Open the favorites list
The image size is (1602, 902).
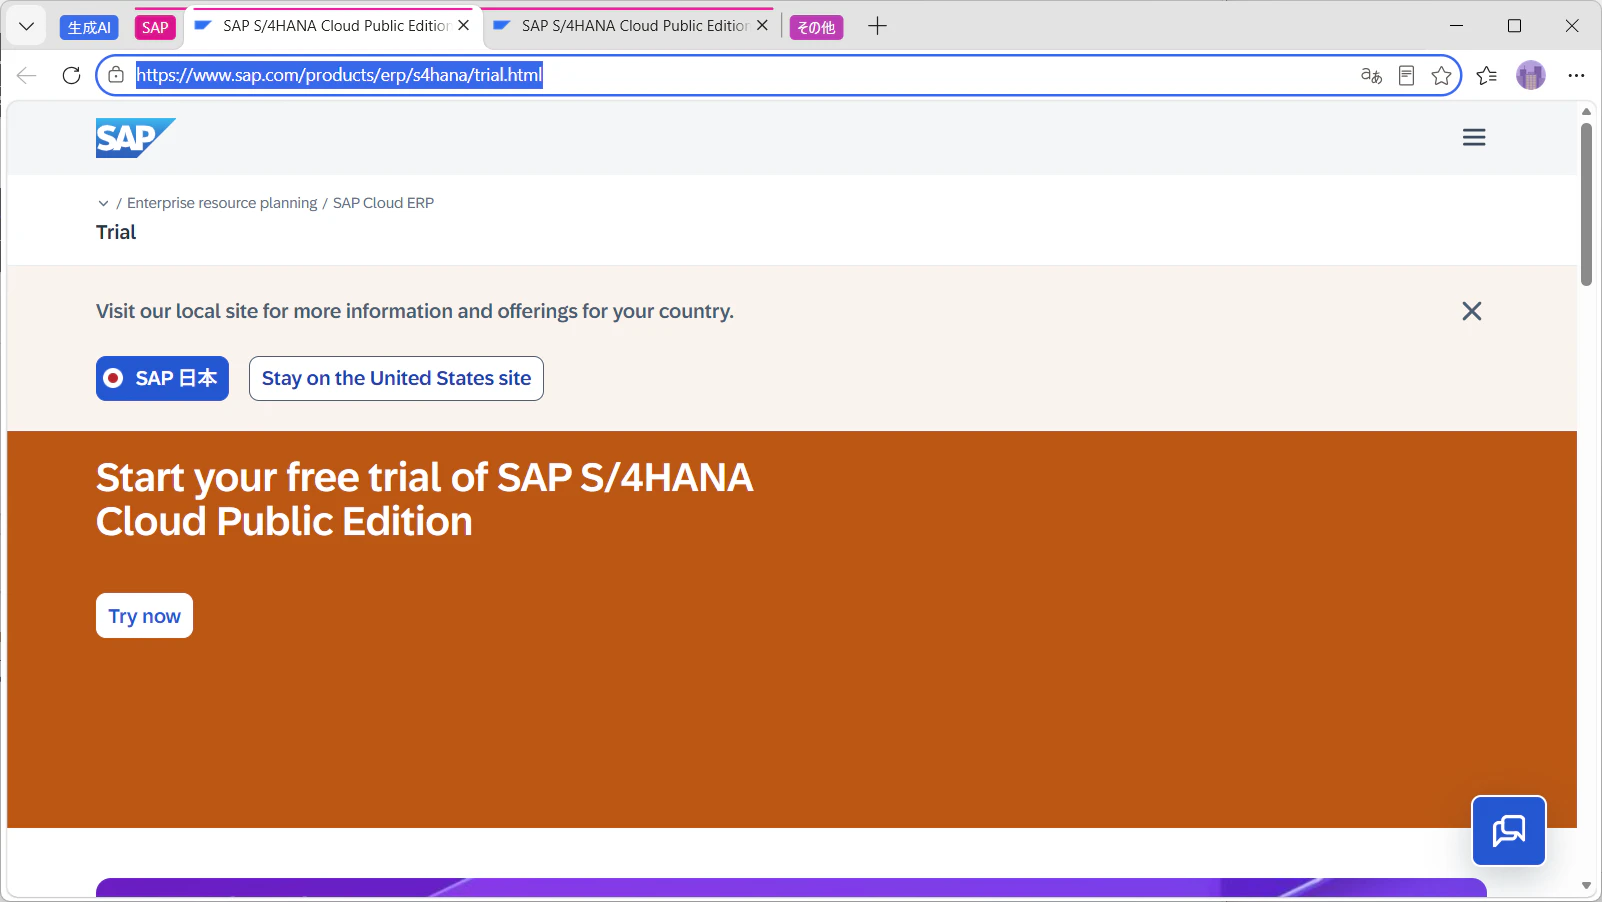click(1487, 75)
